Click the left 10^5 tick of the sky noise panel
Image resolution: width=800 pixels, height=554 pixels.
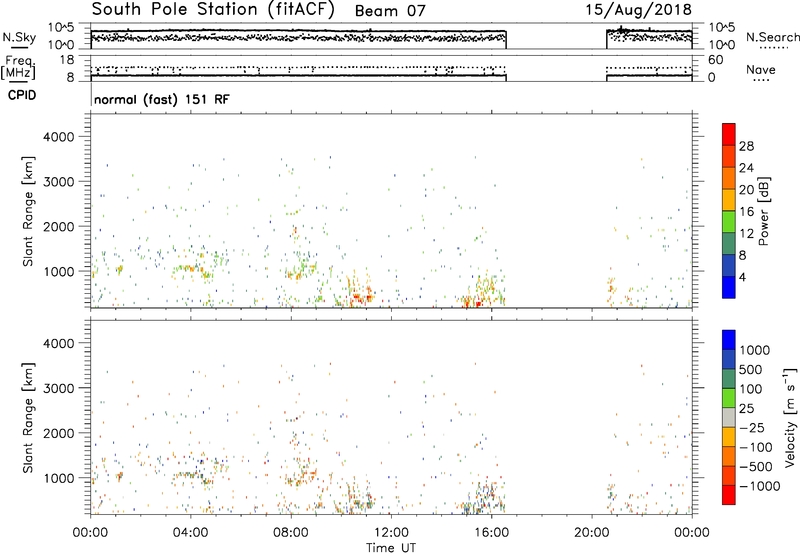coord(62,28)
